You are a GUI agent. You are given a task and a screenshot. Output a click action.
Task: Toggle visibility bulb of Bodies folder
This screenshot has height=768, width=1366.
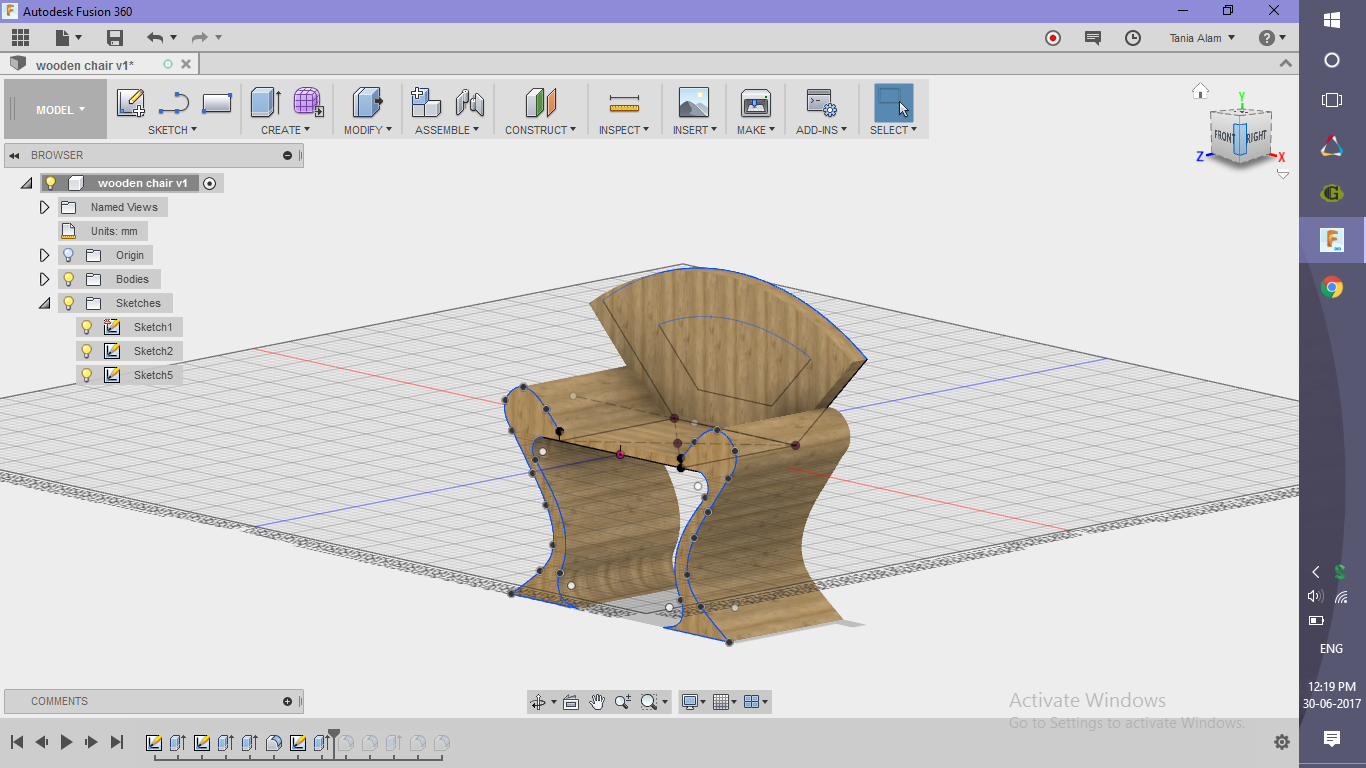[x=69, y=279]
